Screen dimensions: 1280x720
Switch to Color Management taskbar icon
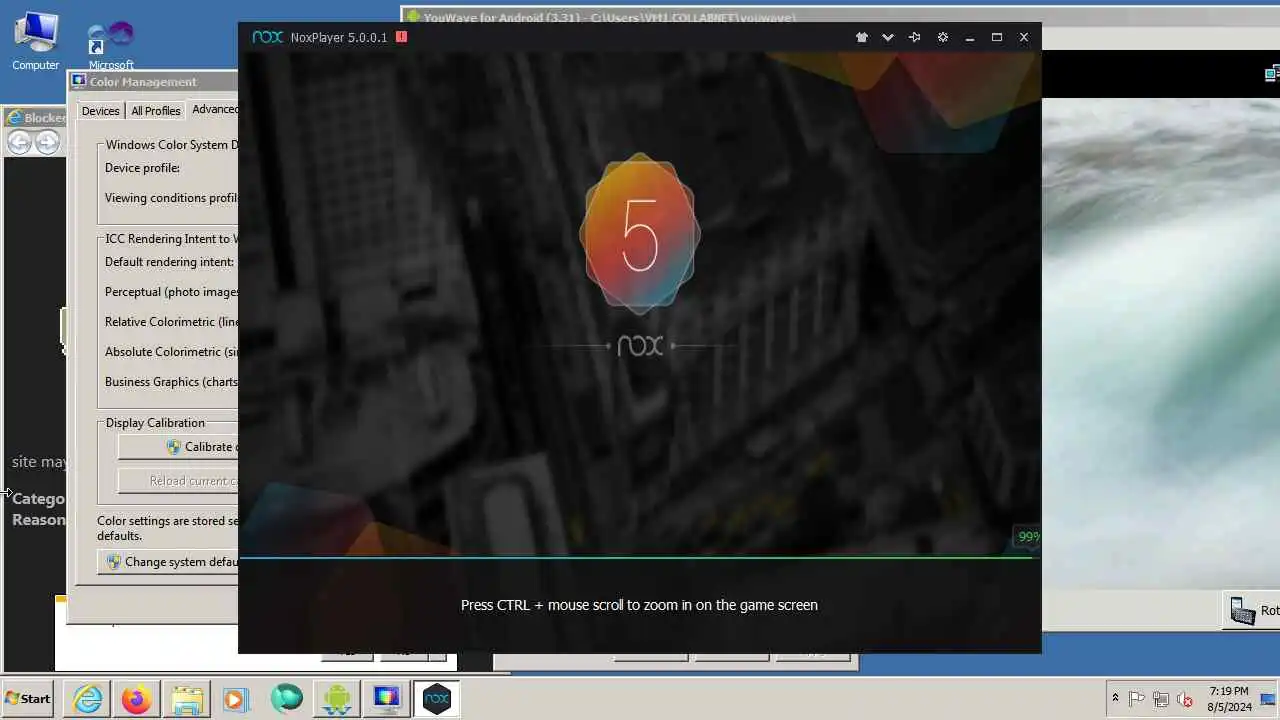(387, 699)
